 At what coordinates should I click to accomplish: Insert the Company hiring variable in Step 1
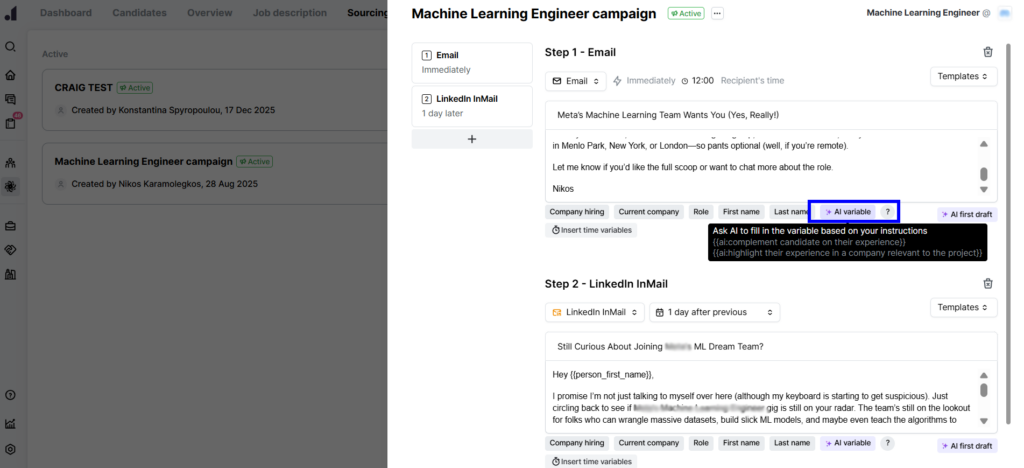point(576,212)
